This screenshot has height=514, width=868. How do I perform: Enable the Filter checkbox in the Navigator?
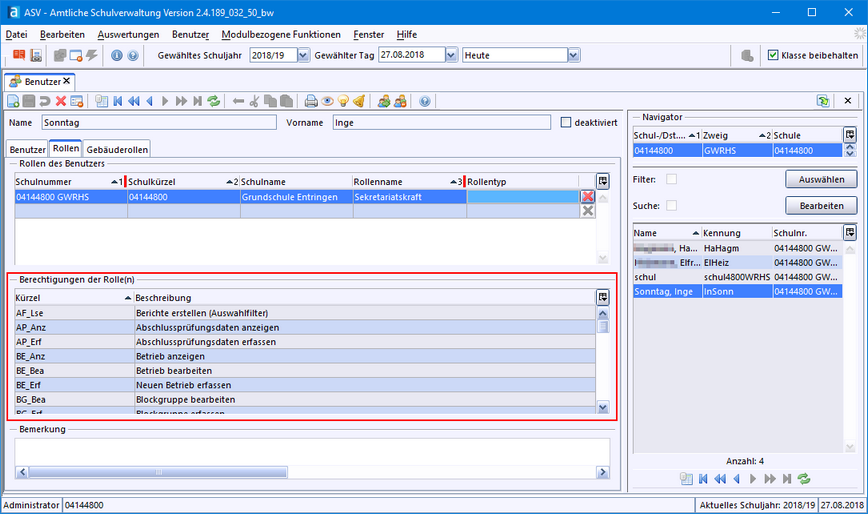(x=672, y=179)
